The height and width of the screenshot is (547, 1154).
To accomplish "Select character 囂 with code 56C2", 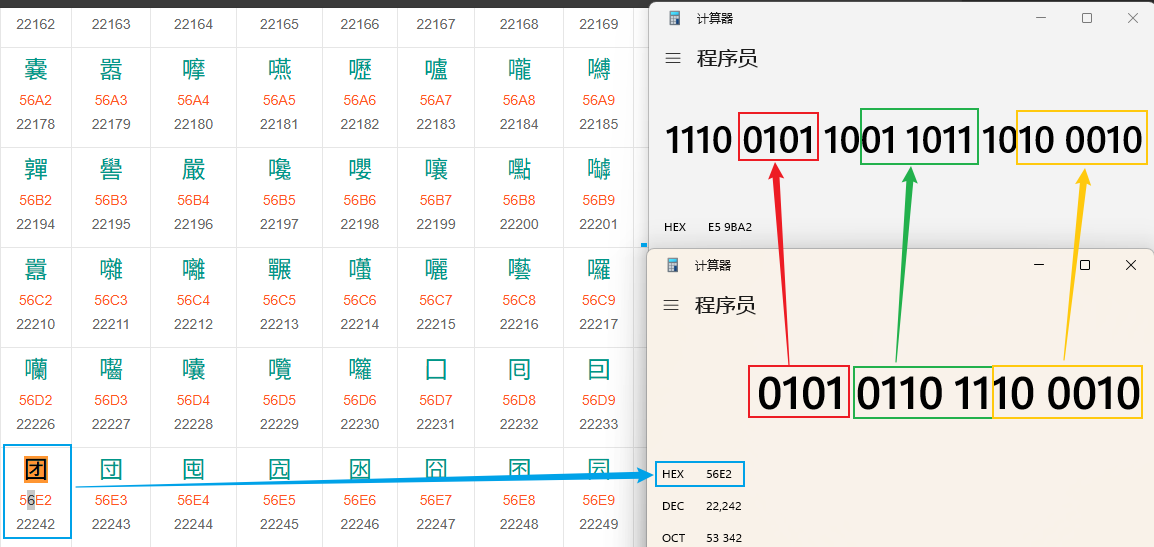I will click(36, 269).
